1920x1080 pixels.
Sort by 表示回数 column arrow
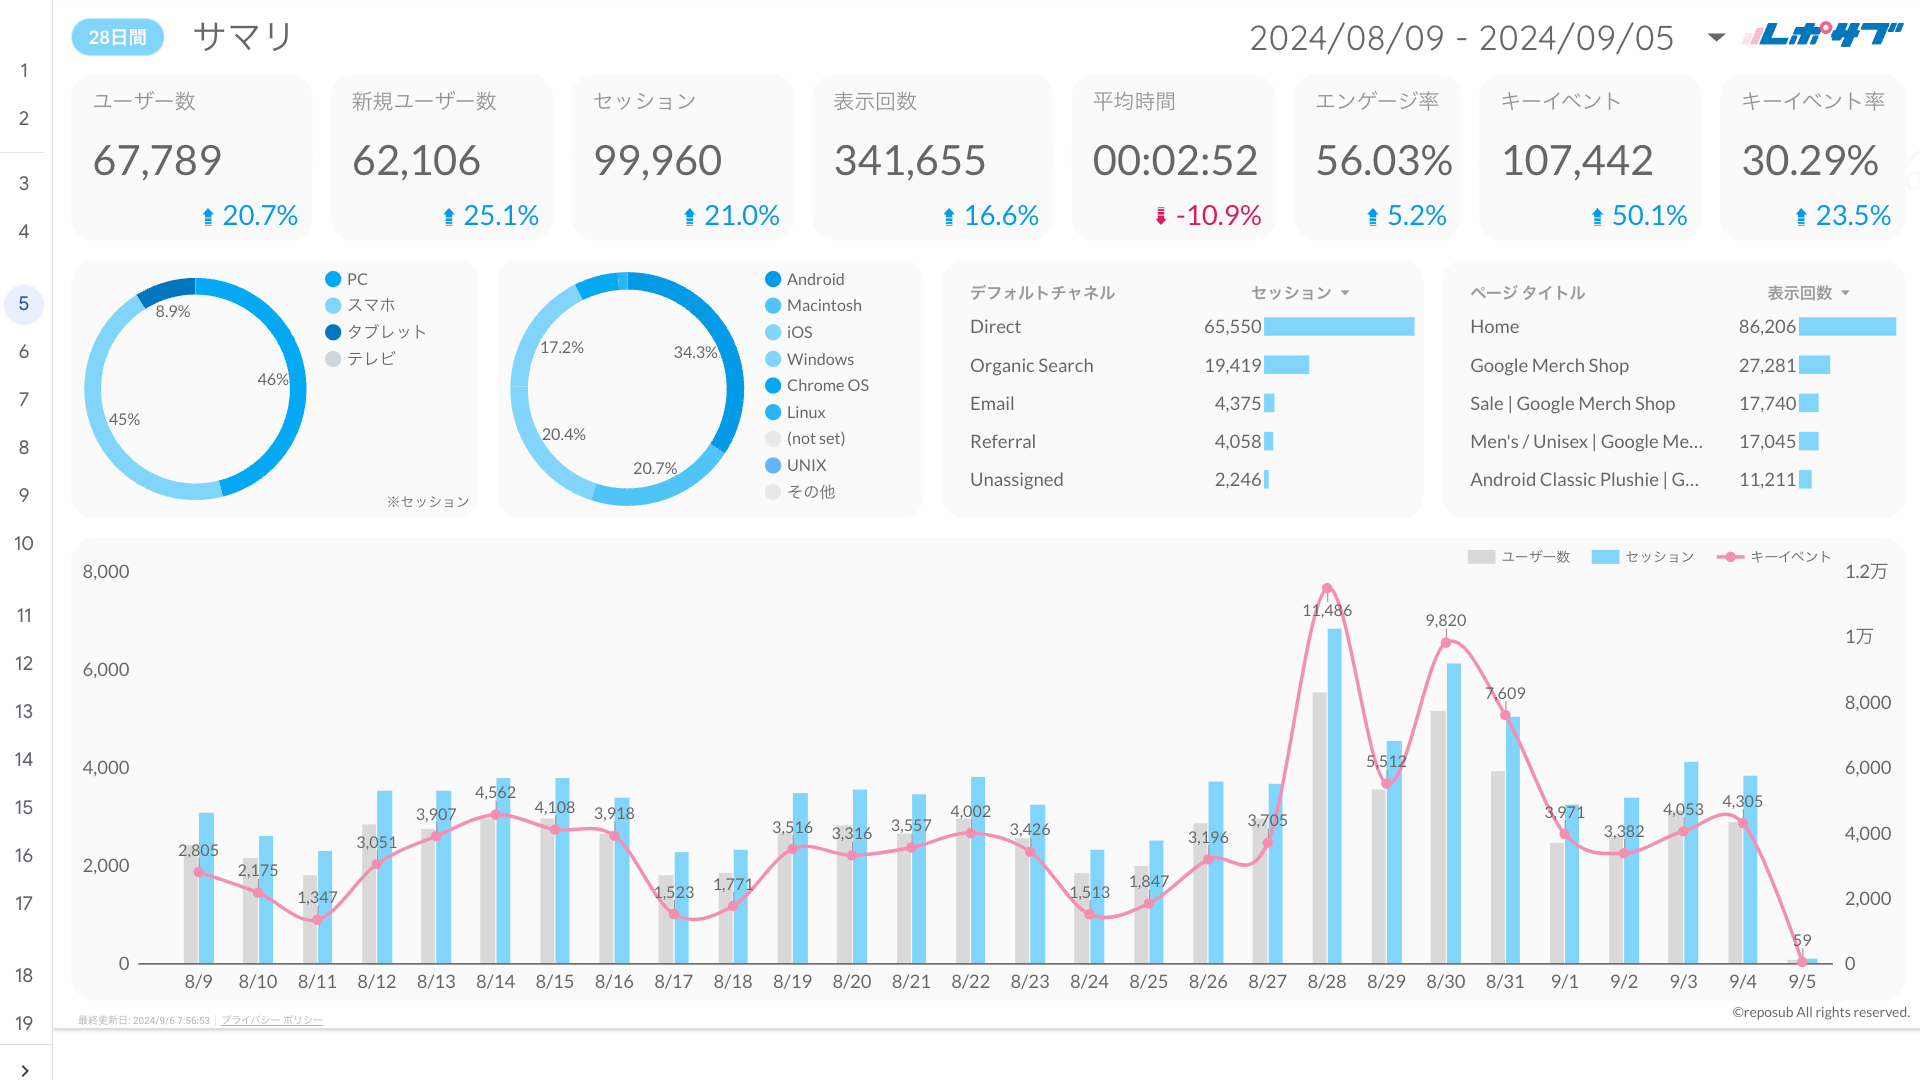(1845, 293)
